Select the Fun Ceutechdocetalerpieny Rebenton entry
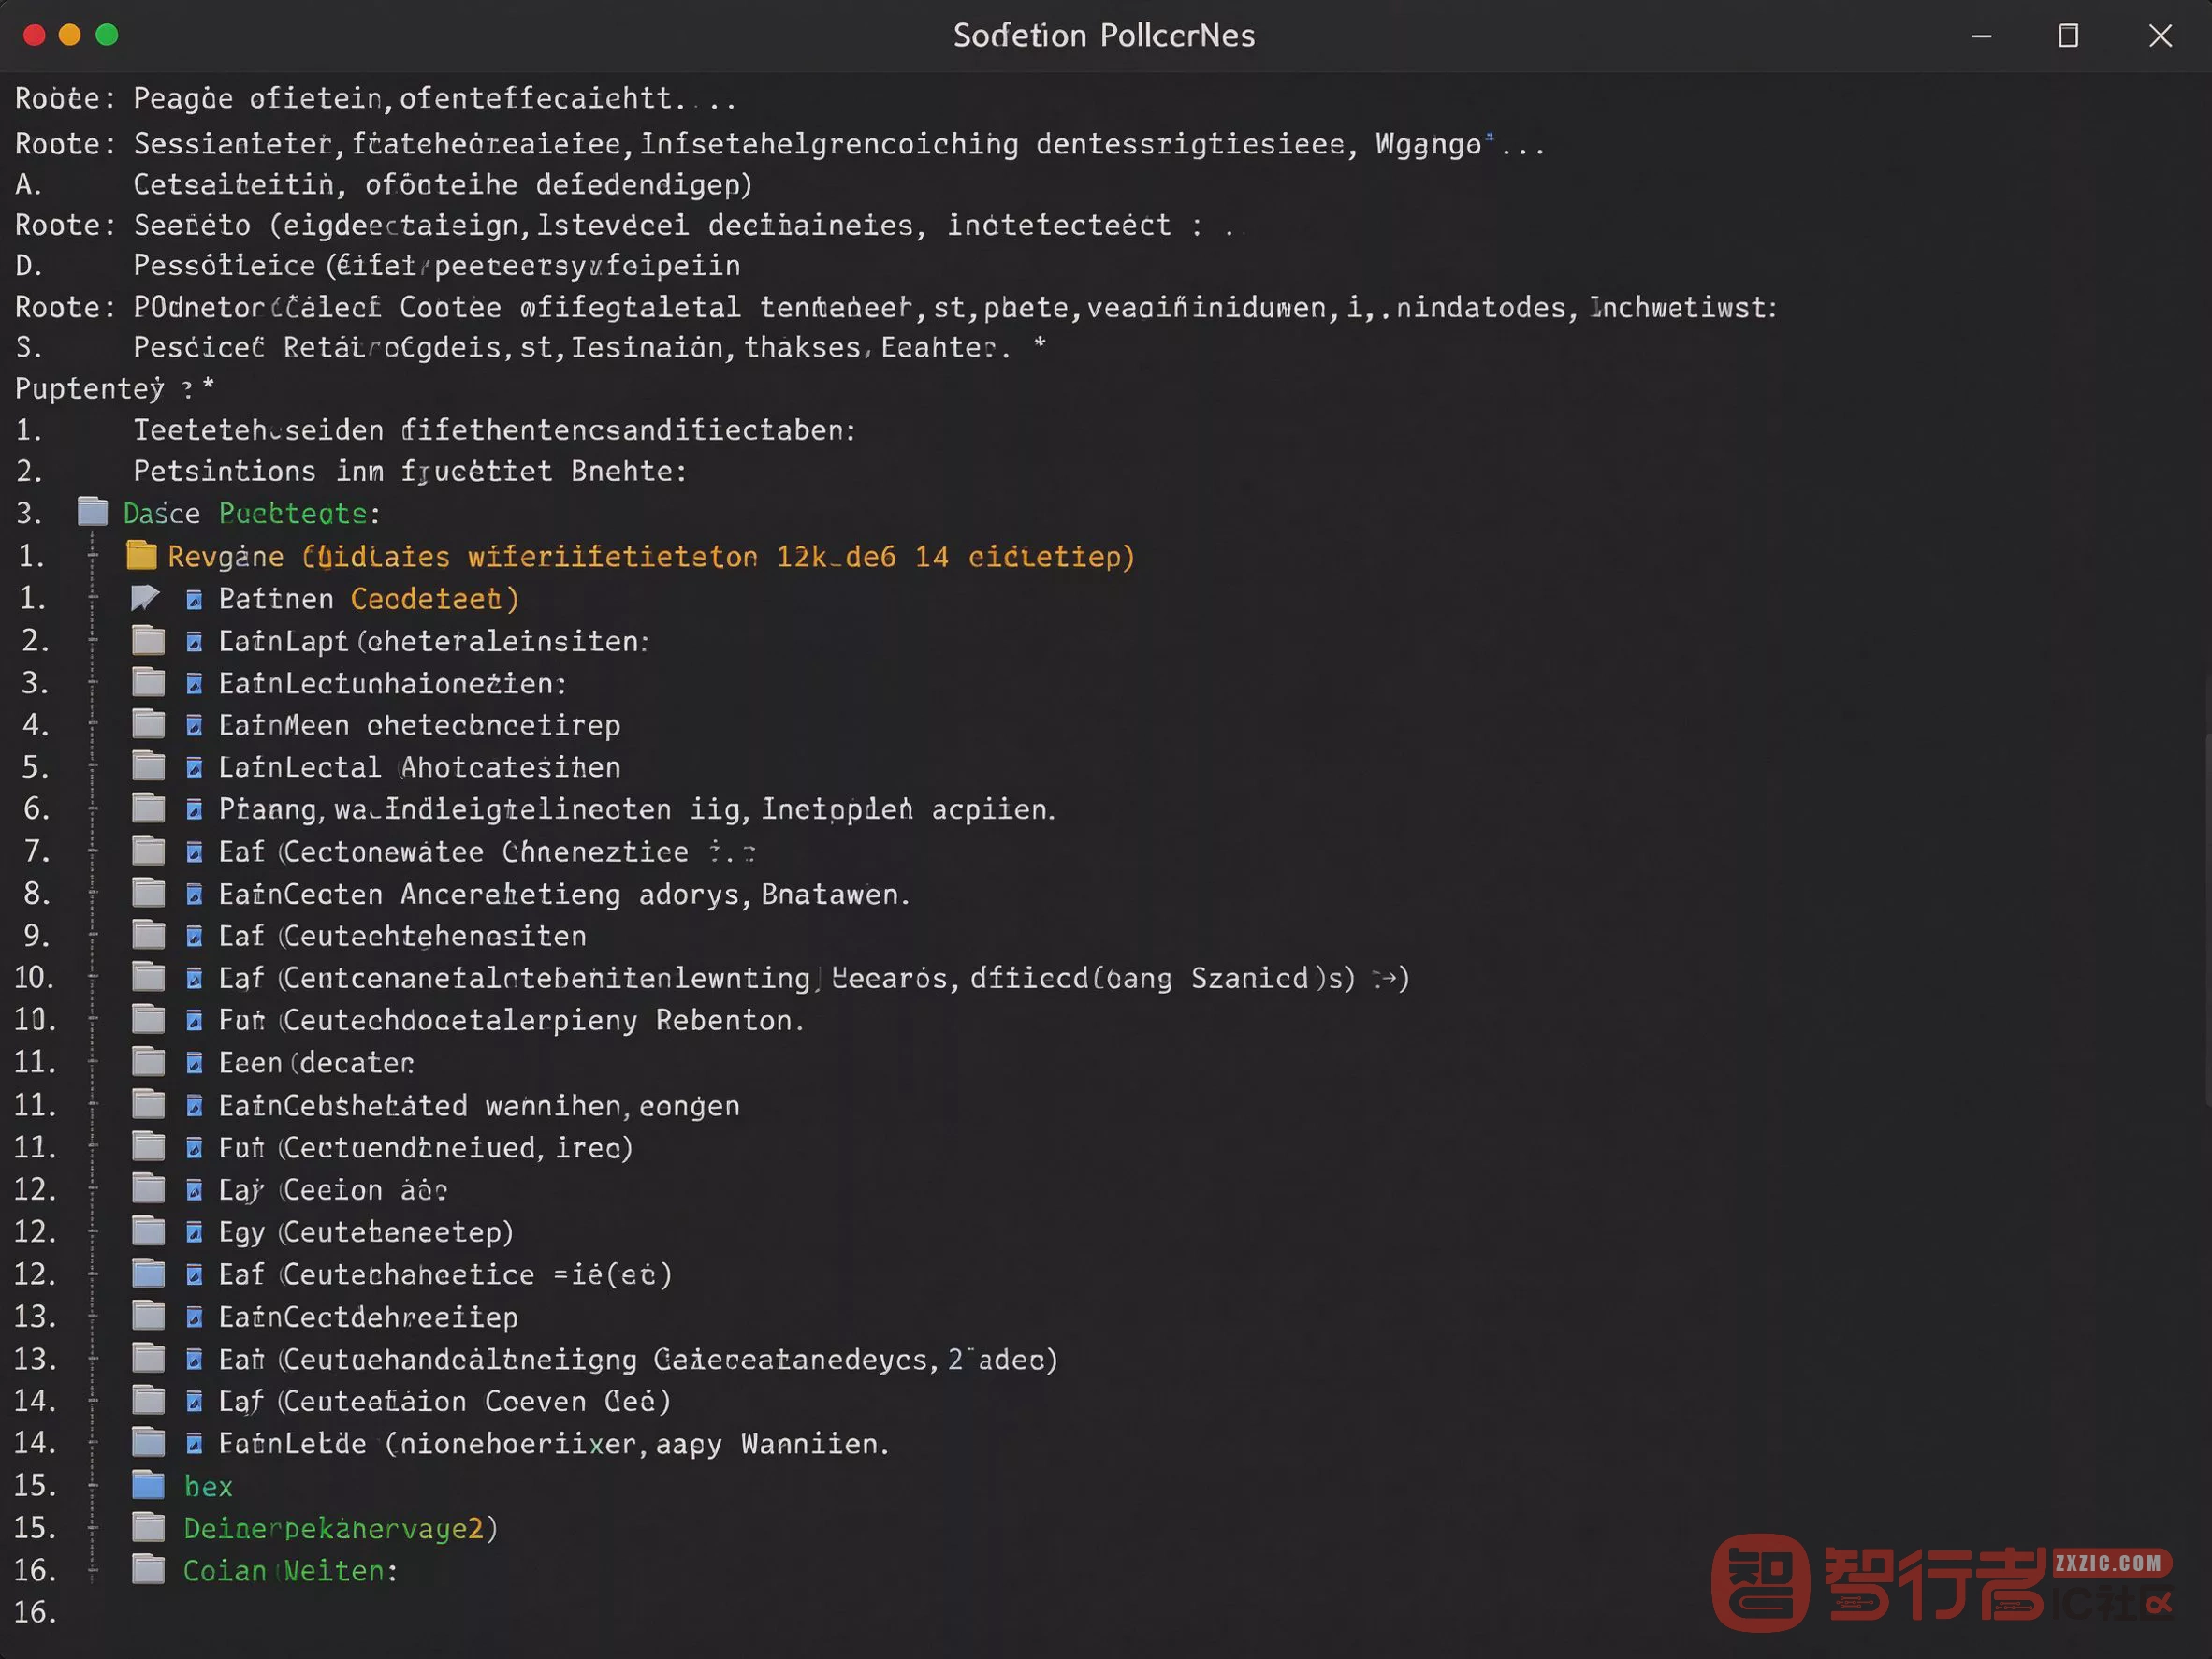Screen dimensions: 2212x1659 [x=511, y=1020]
